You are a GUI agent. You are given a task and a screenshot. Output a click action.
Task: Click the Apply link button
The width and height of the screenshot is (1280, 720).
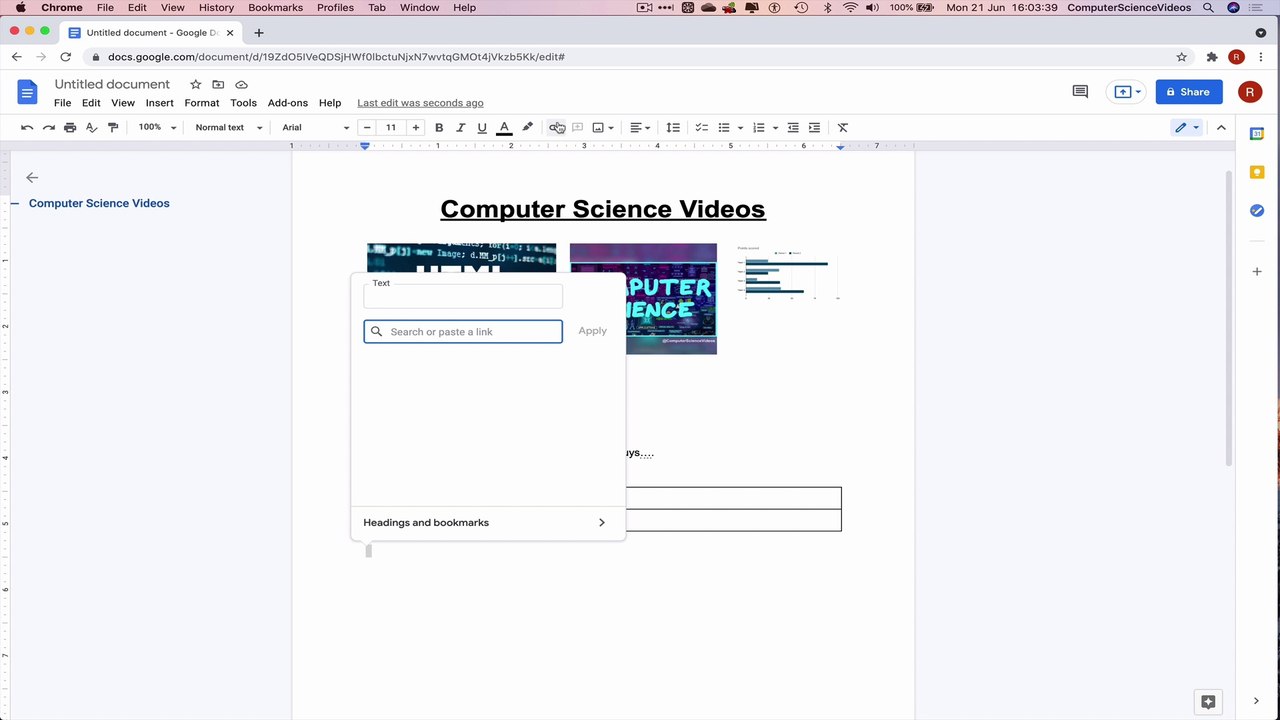pos(592,331)
